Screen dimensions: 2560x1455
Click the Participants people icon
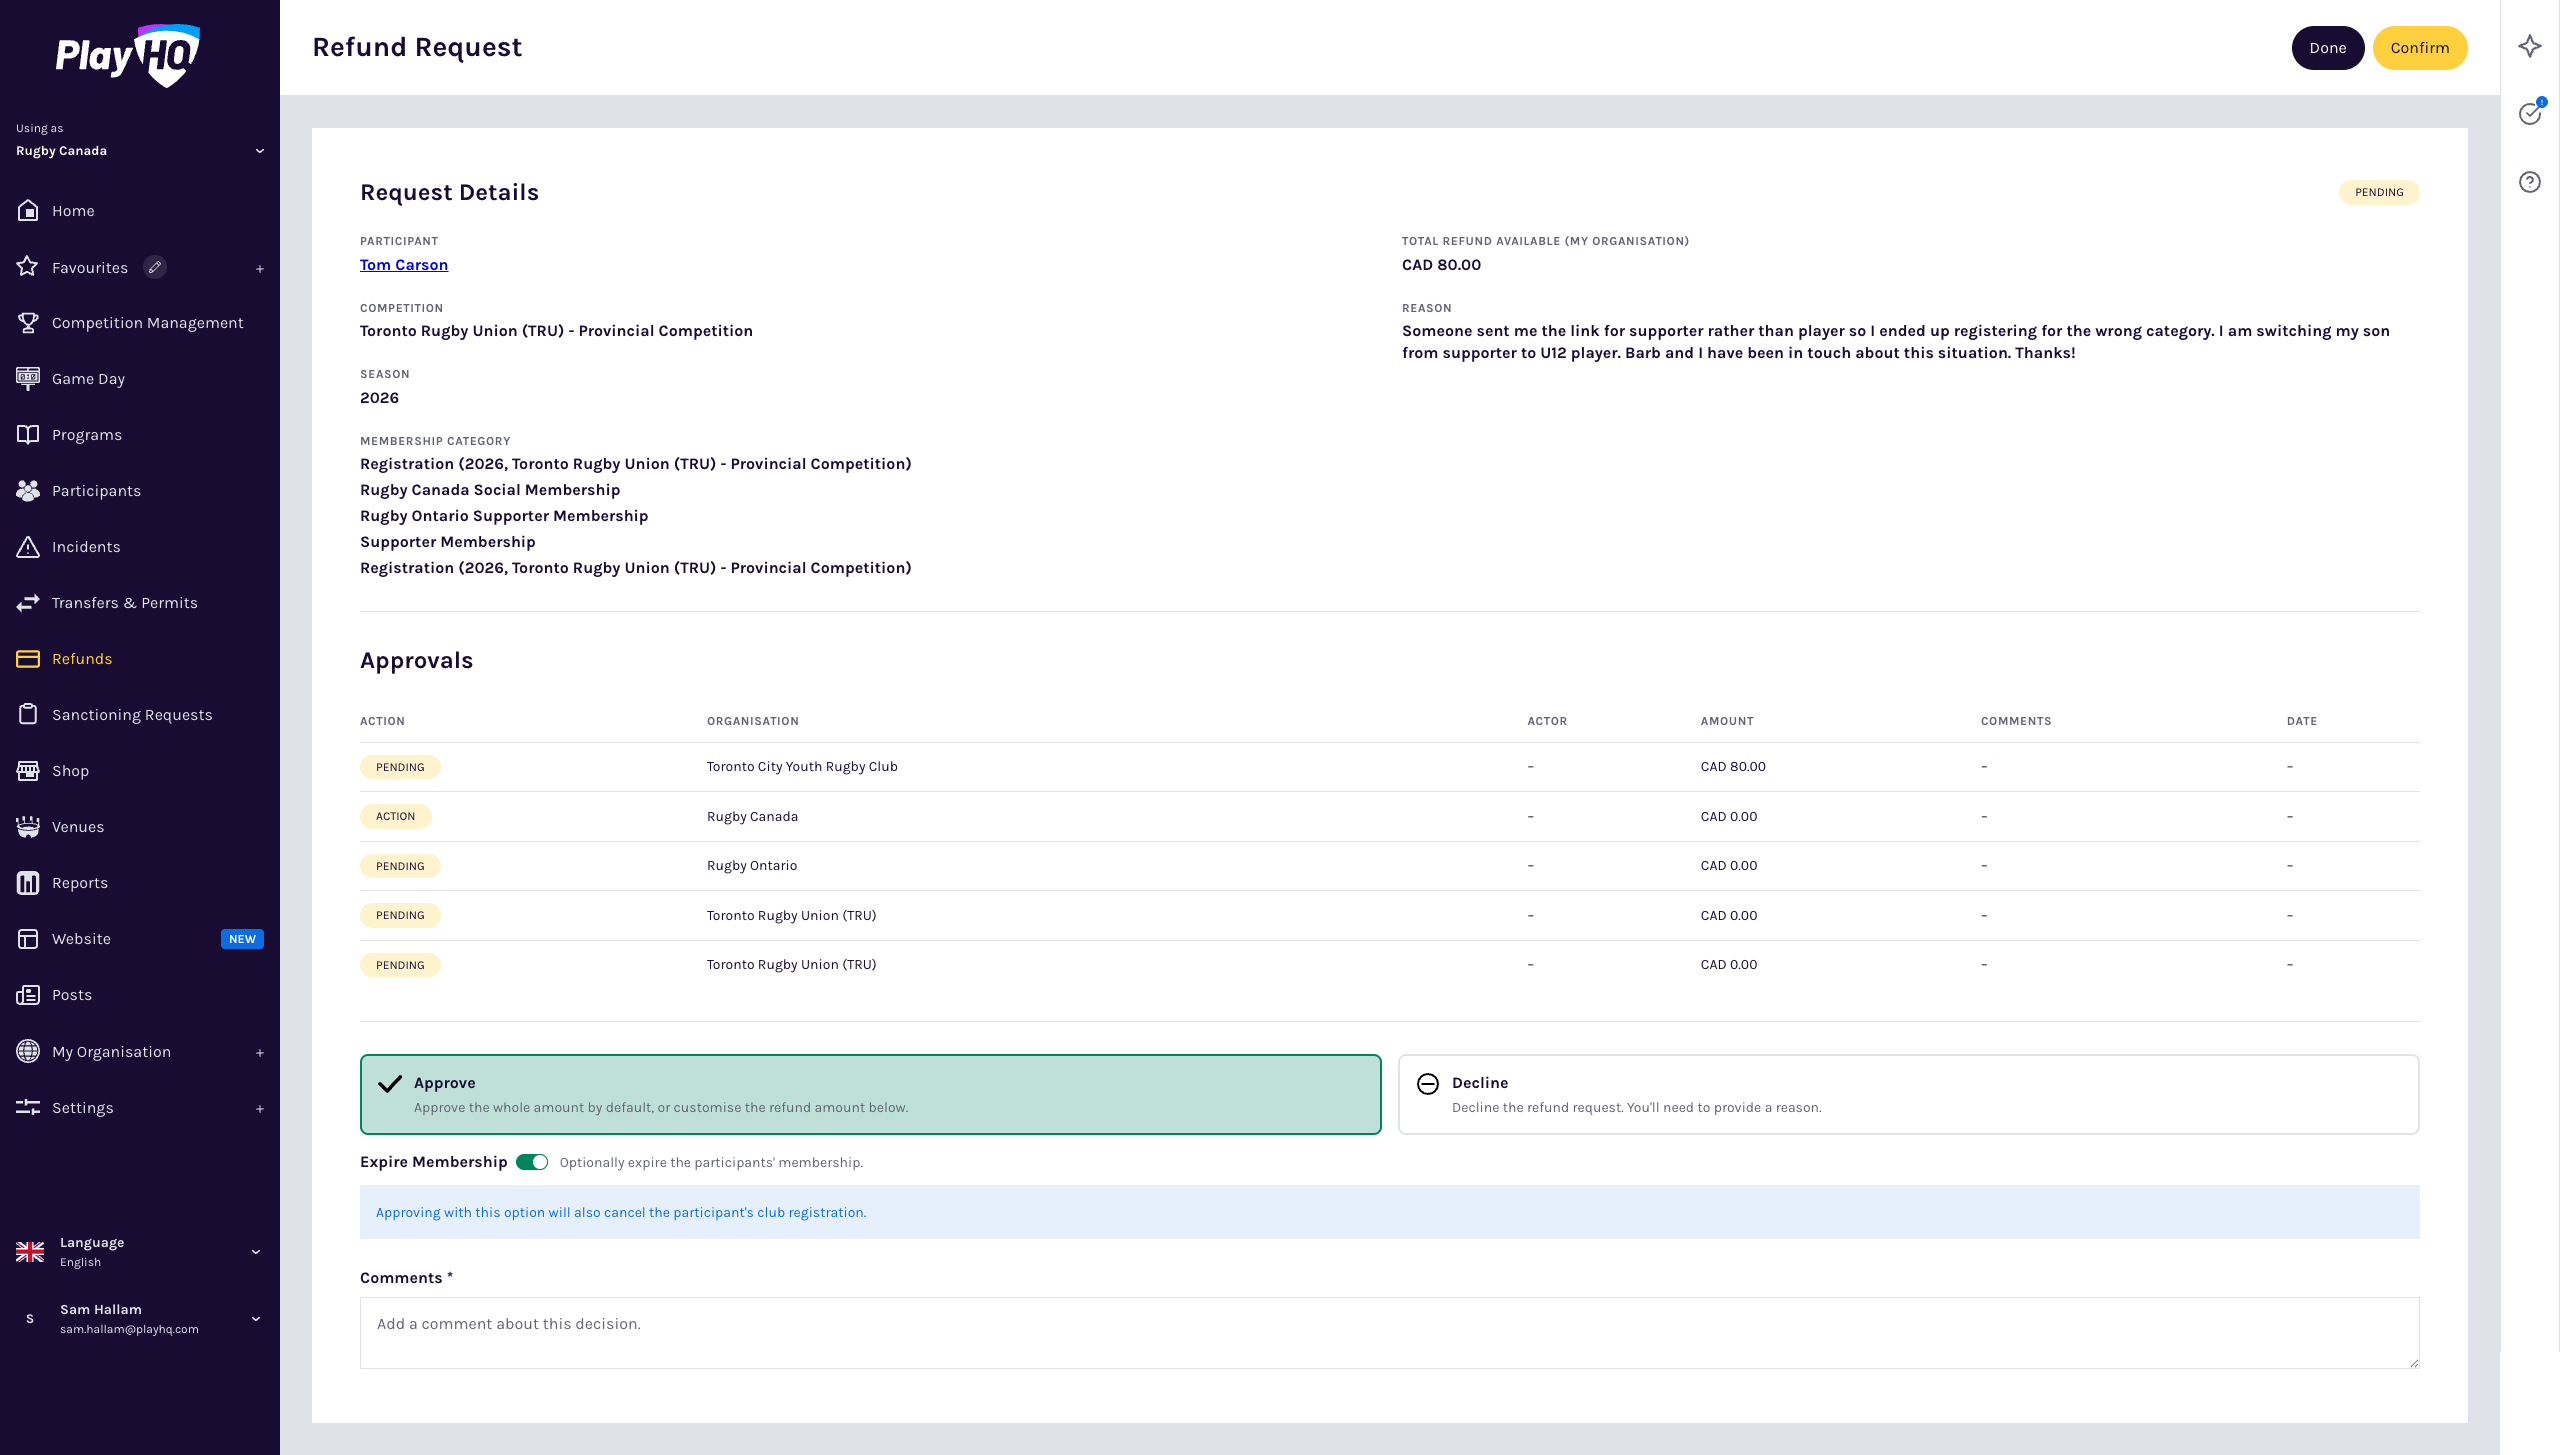pyautogui.click(x=28, y=491)
